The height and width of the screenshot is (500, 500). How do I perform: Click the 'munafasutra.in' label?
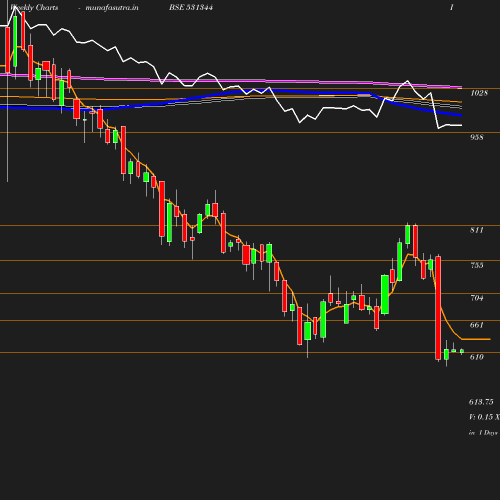112,7
